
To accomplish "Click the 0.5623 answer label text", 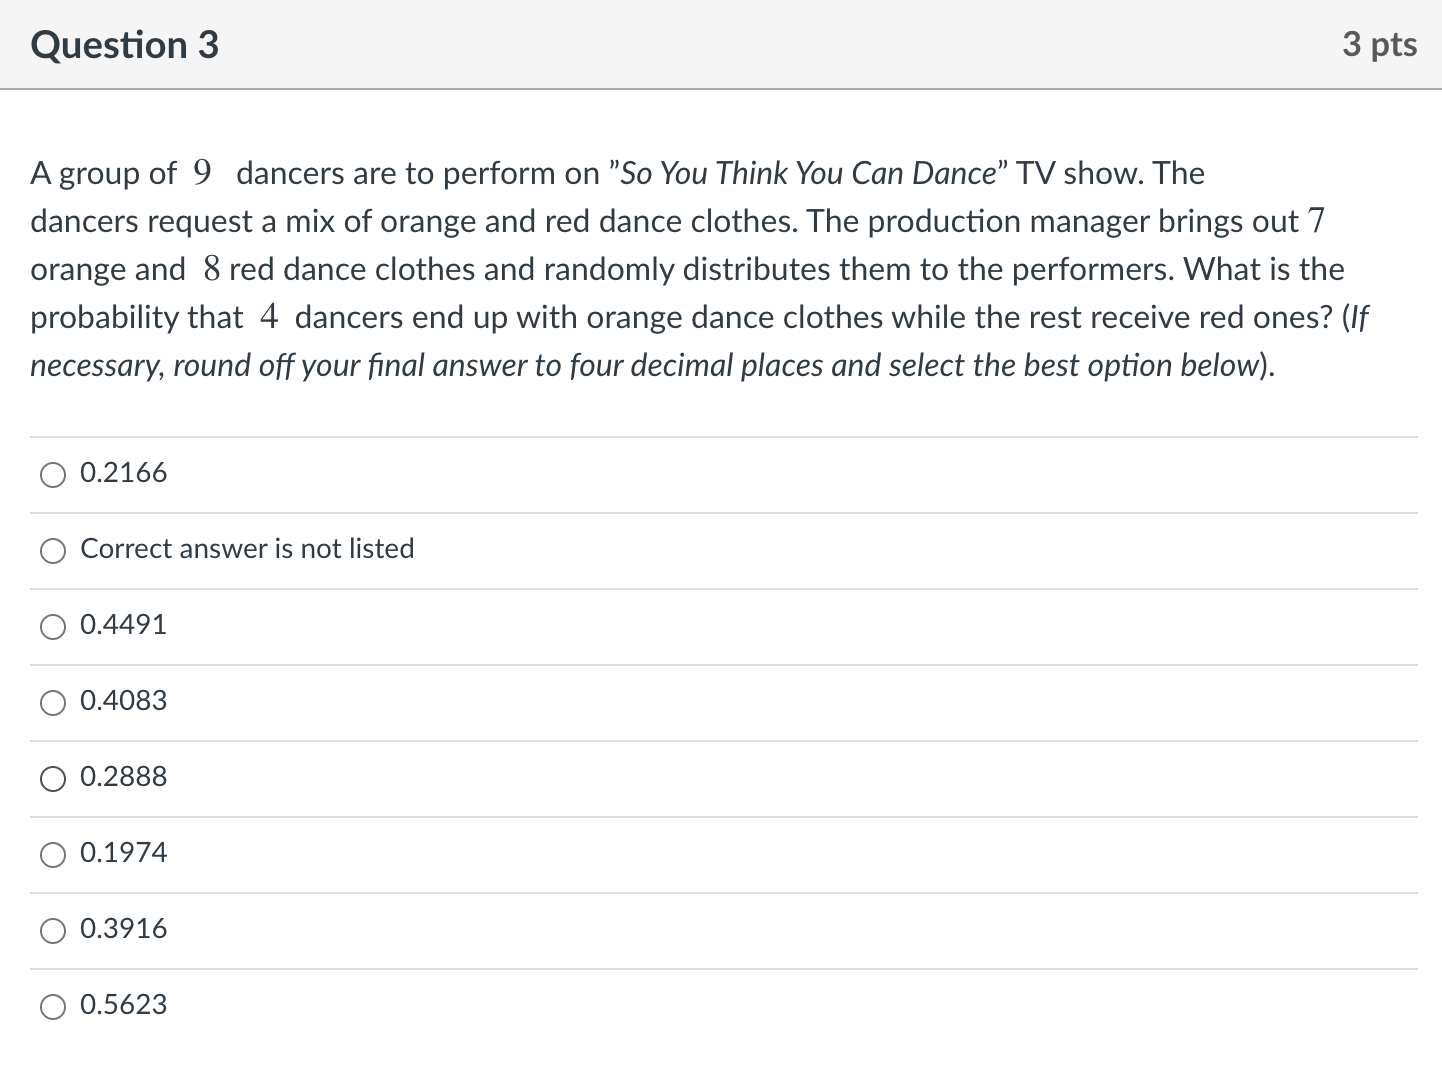I will [x=124, y=1005].
